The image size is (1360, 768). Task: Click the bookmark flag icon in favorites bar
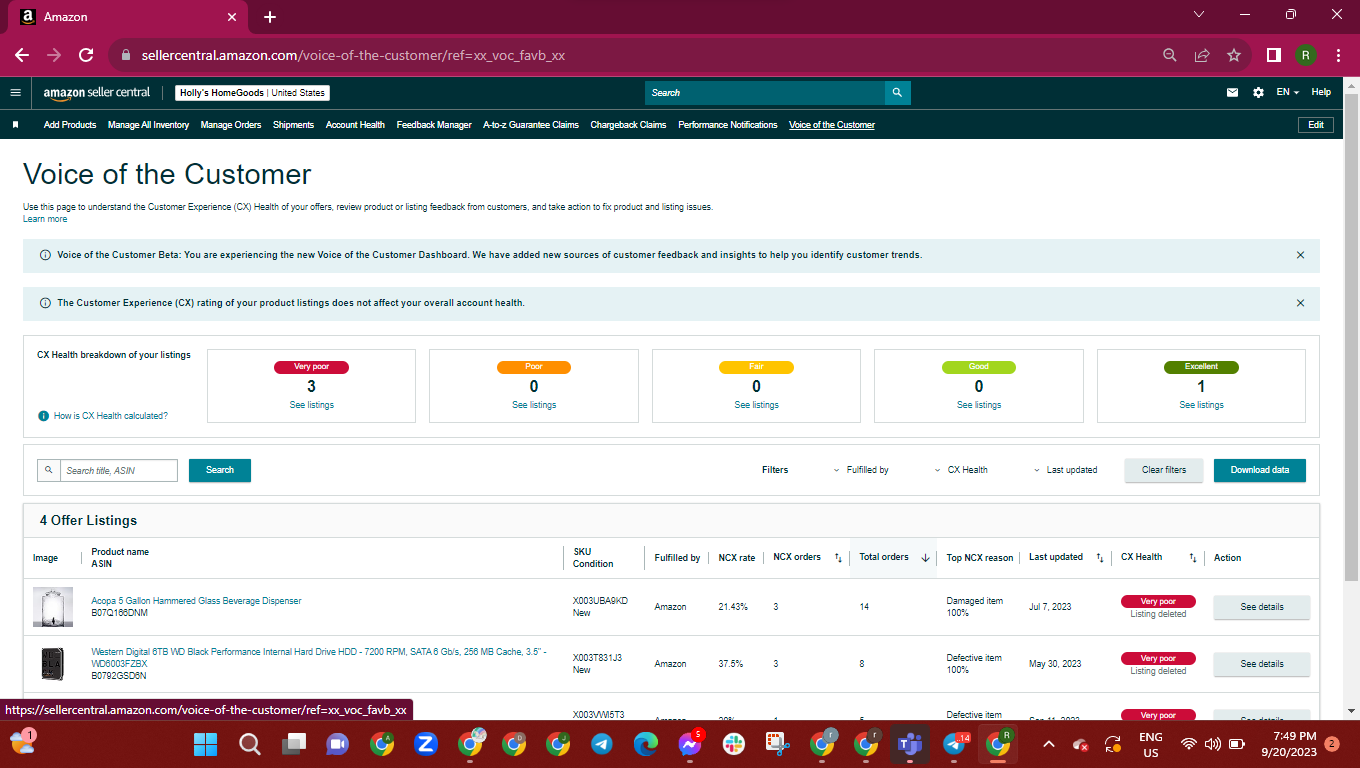(15, 125)
